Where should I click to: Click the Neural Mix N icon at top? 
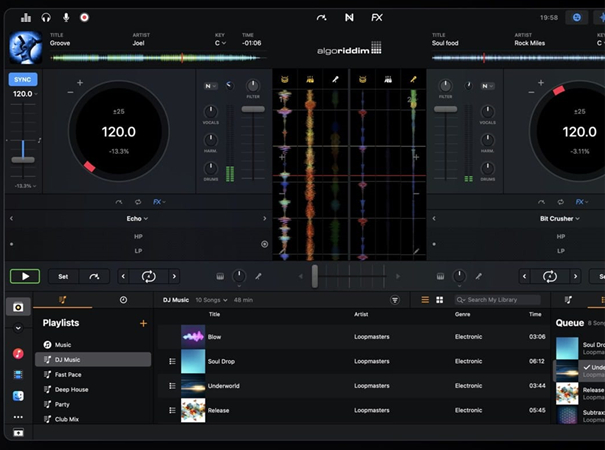click(349, 17)
